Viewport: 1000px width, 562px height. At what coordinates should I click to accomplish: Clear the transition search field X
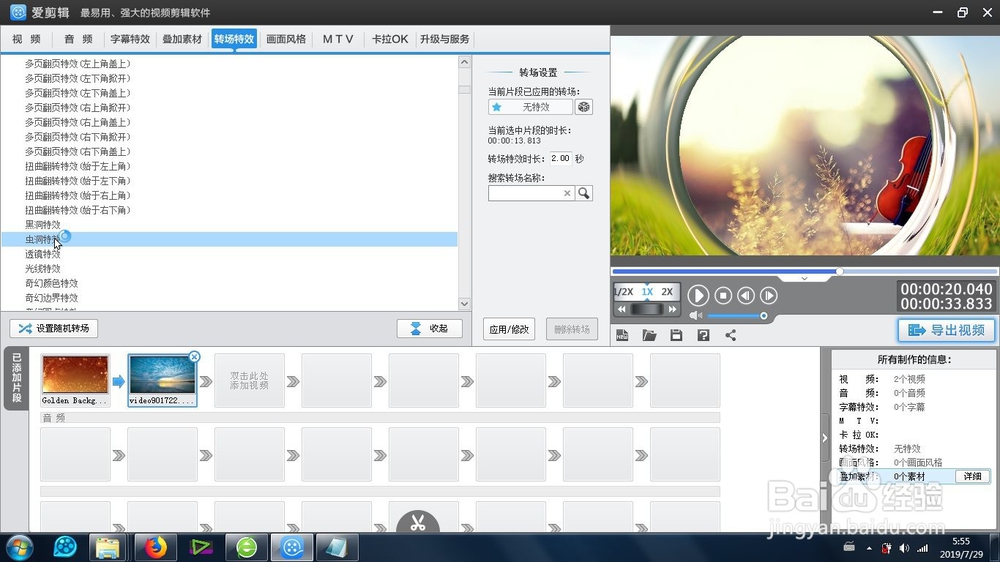click(567, 193)
